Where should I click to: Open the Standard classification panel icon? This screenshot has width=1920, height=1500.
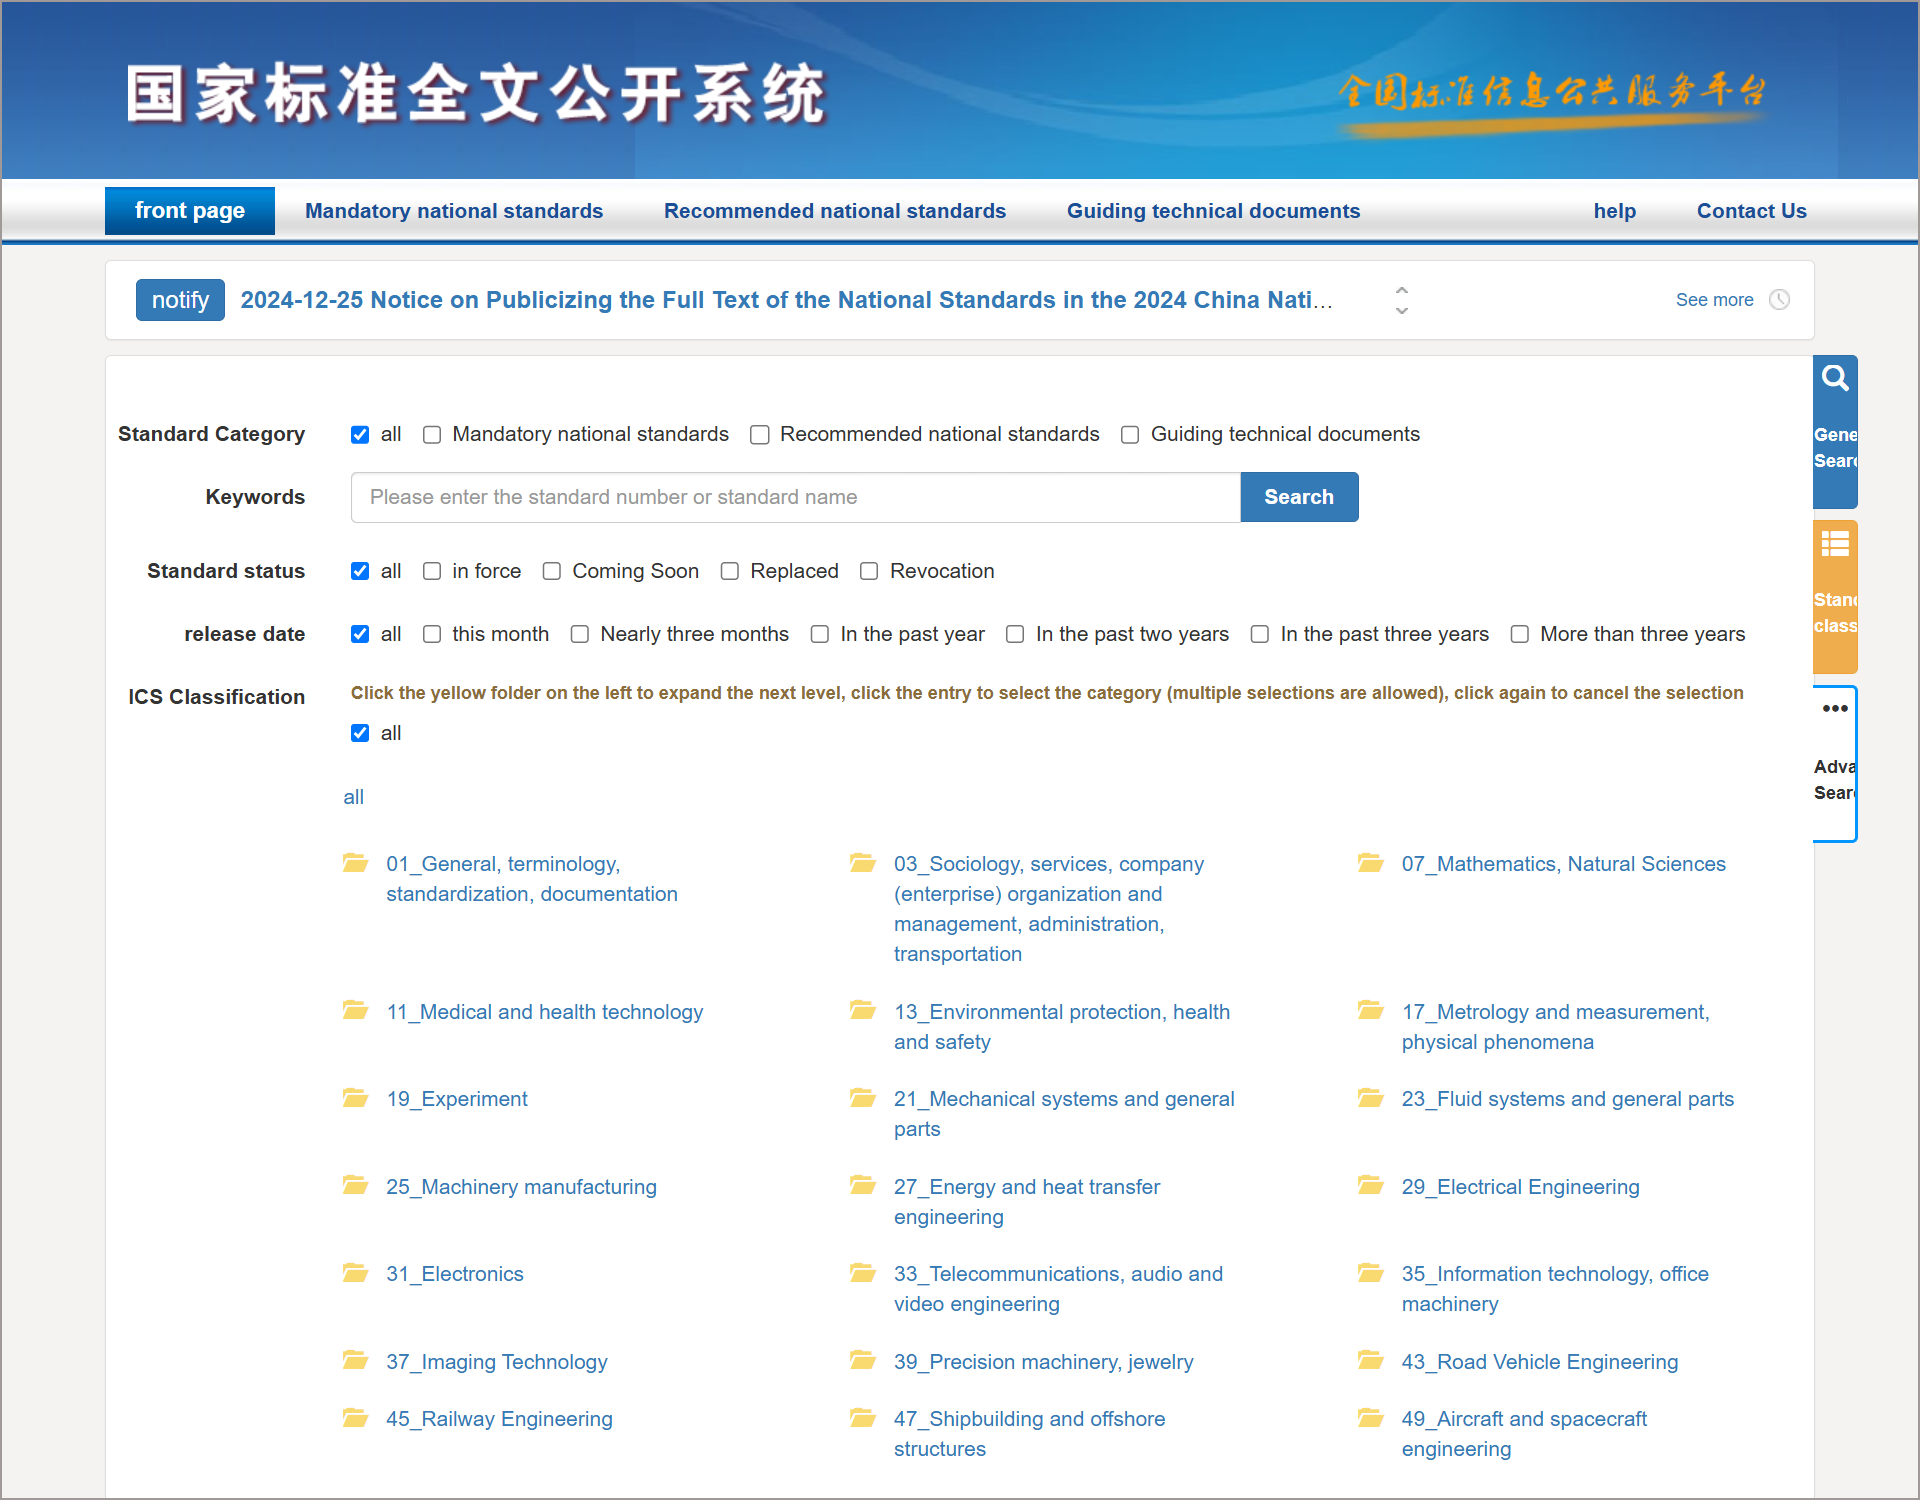coord(1836,544)
